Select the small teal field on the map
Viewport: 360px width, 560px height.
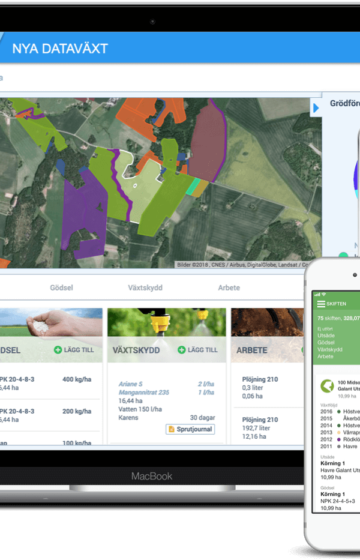coord(192,187)
